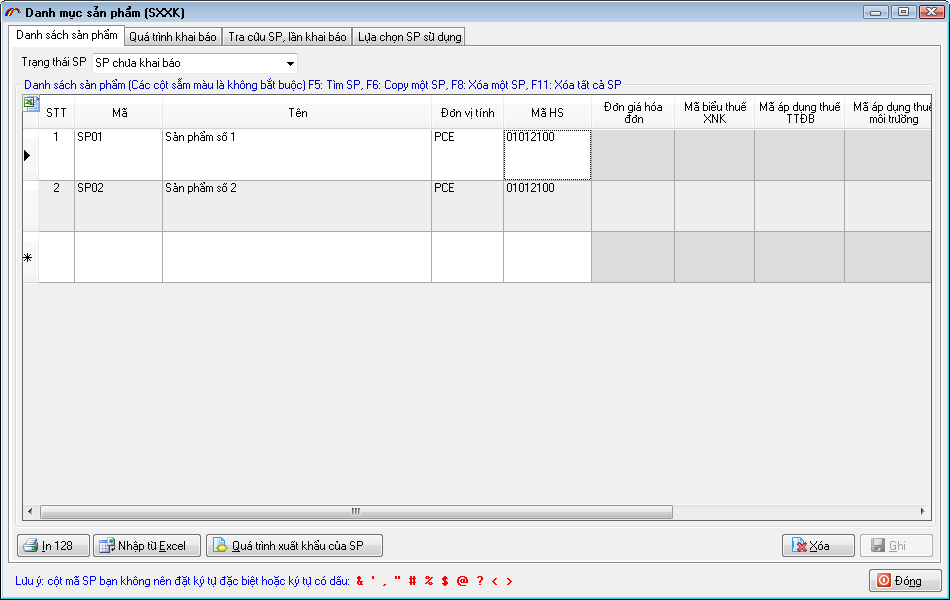Click the right arrow of horizontal scrollbar
Viewport: 950px width, 600px height.
point(925,511)
